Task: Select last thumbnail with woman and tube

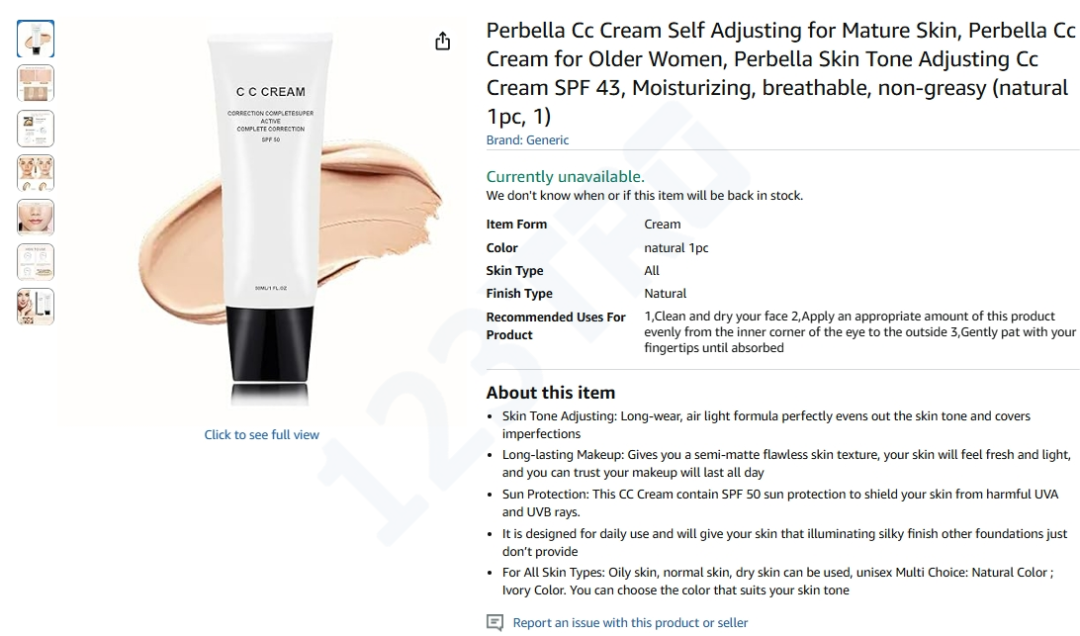Action: point(36,307)
